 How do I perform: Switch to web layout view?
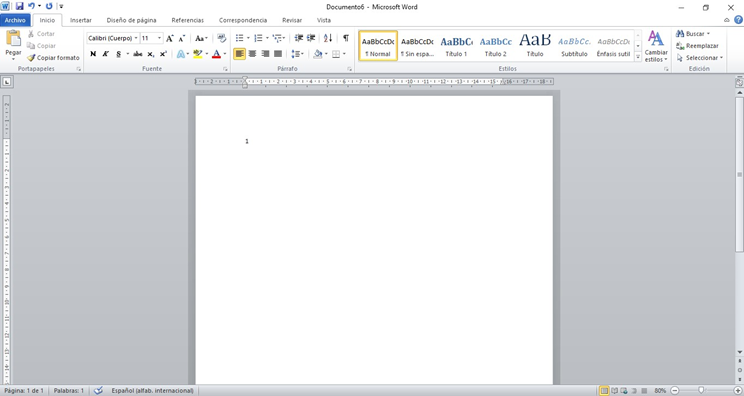[x=624, y=391]
